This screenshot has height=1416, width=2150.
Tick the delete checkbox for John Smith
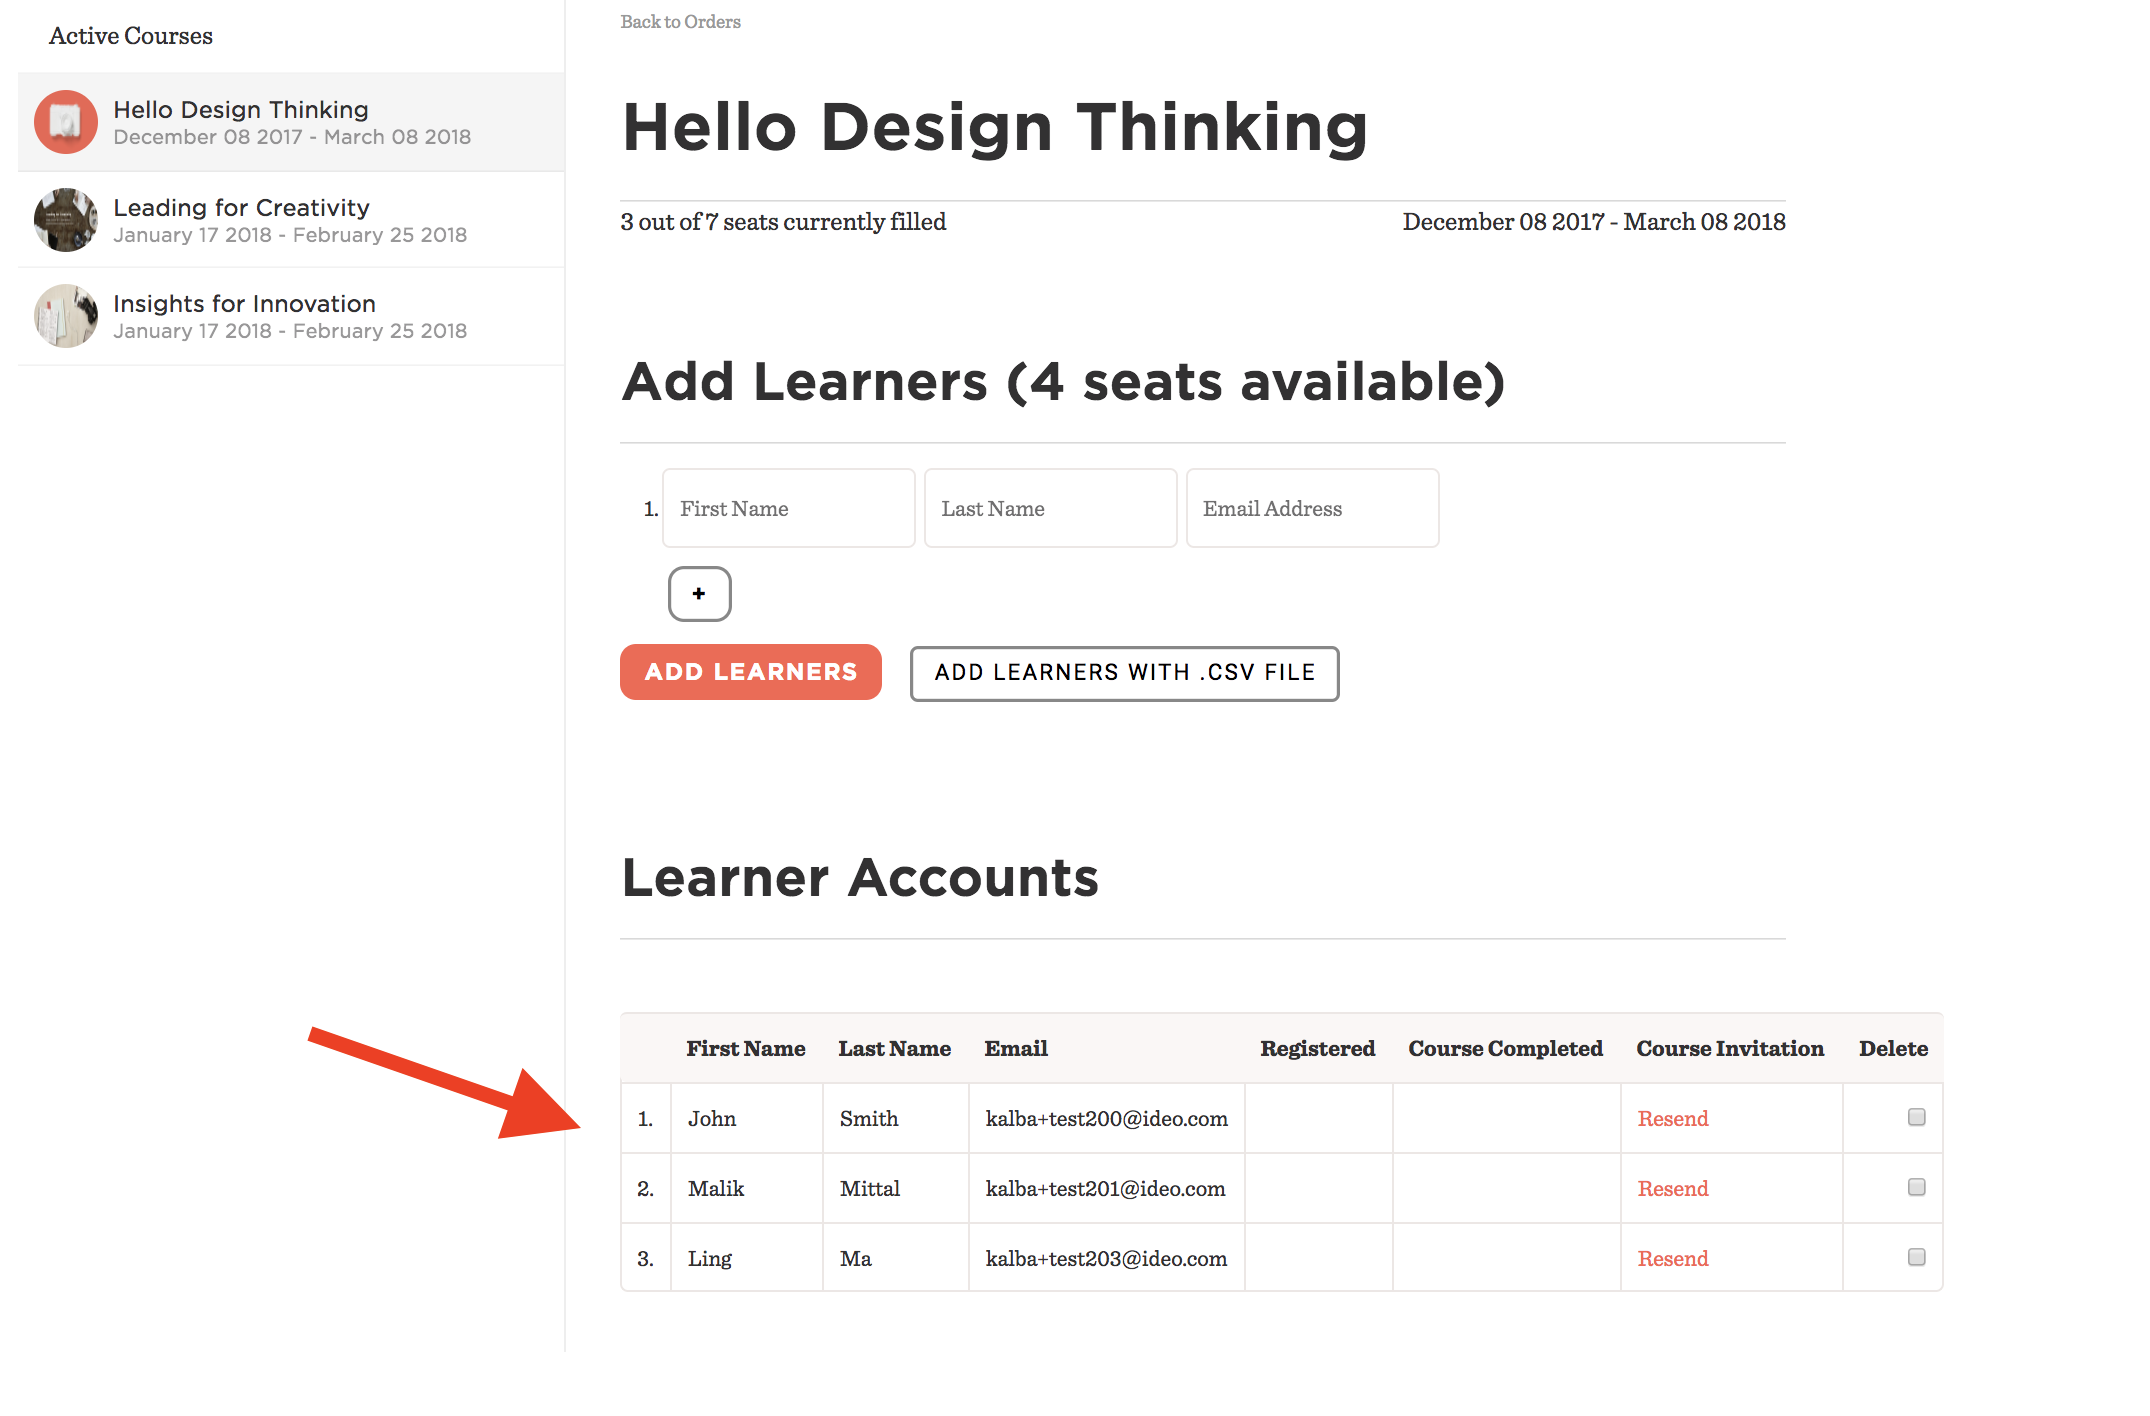pyautogui.click(x=1916, y=1117)
